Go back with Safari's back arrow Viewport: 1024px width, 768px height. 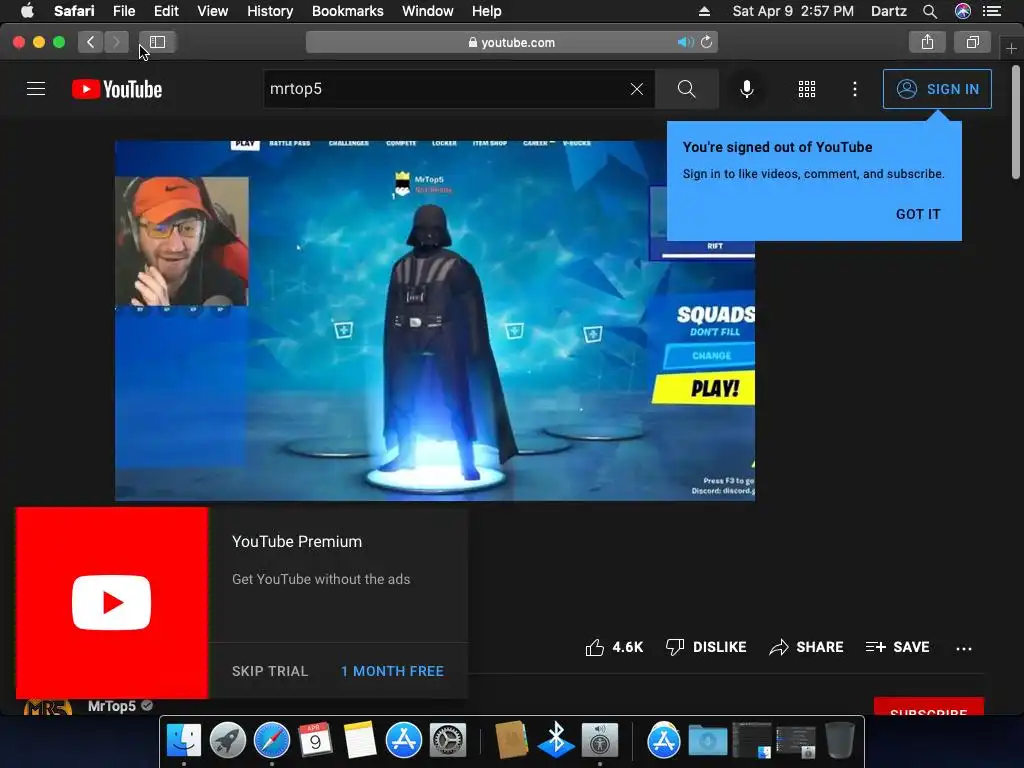click(x=90, y=42)
